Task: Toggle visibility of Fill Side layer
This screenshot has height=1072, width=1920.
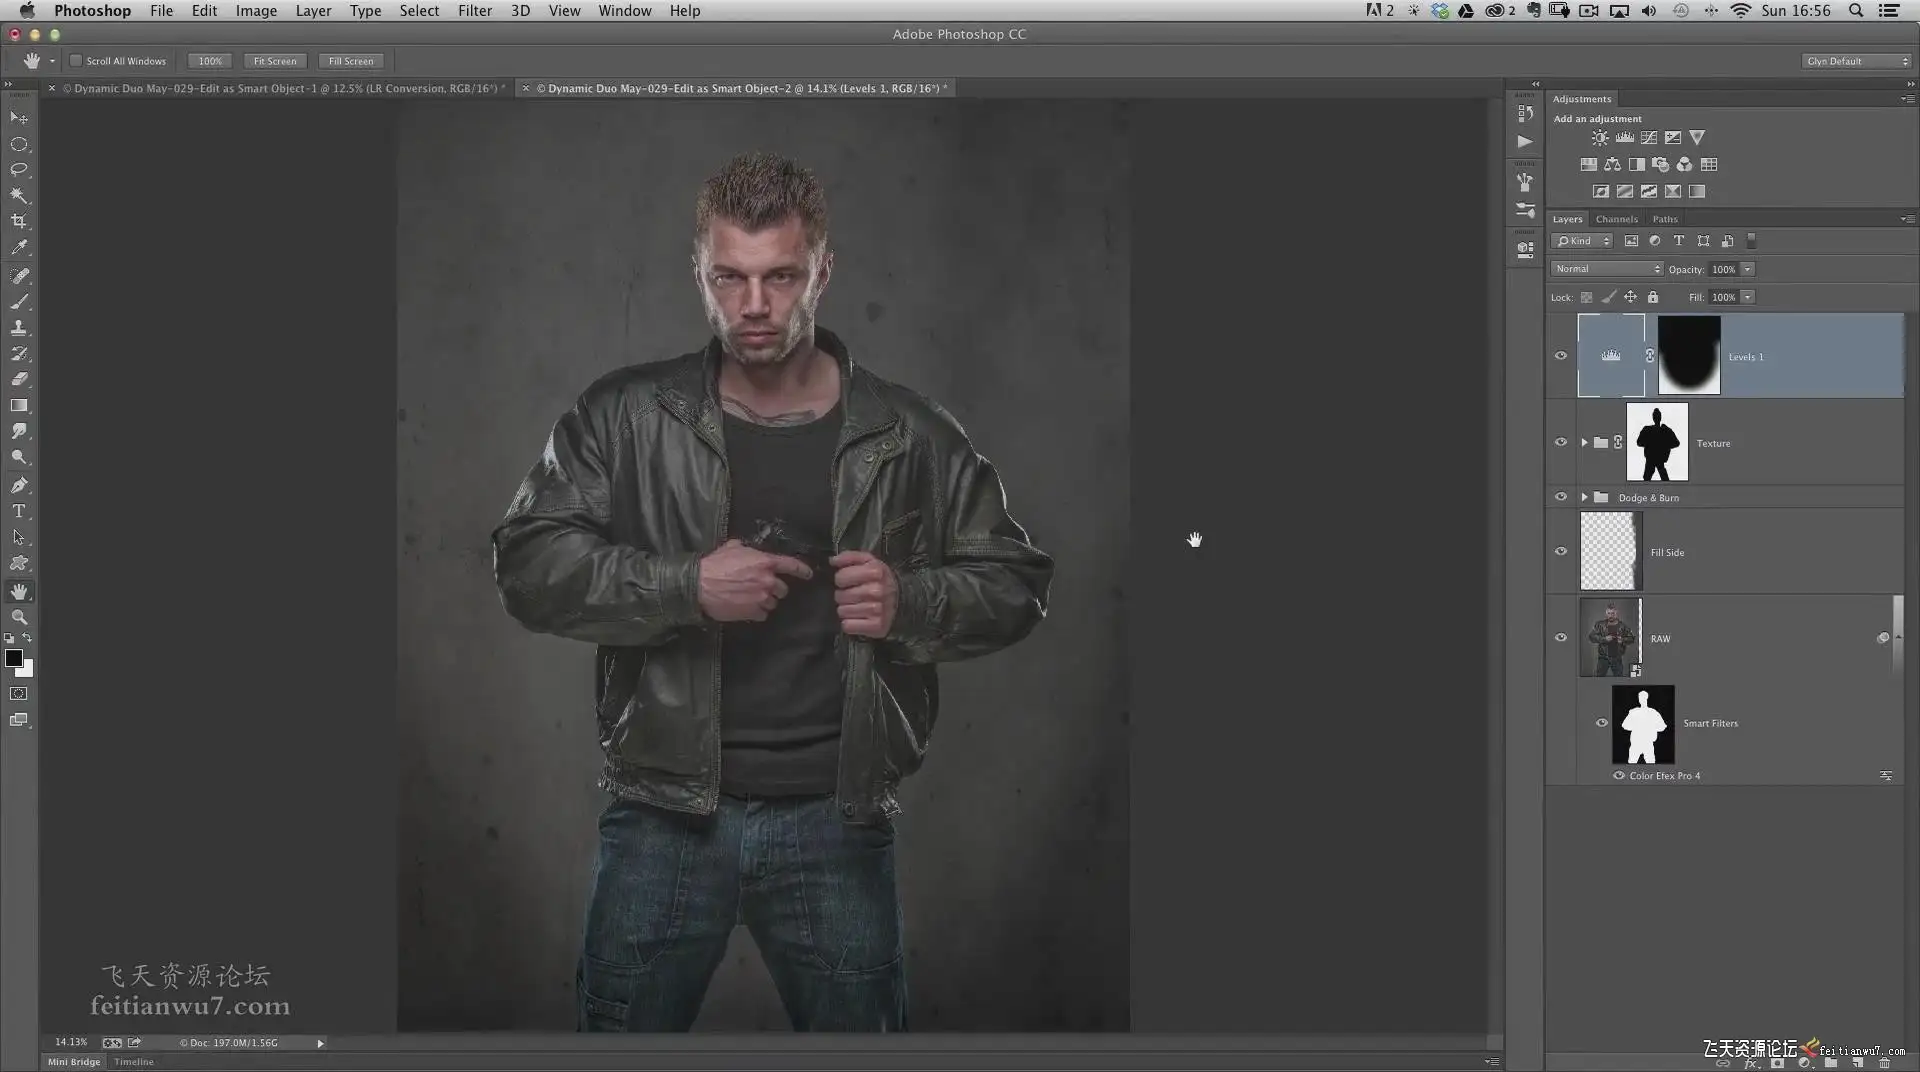Action: [x=1560, y=552]
